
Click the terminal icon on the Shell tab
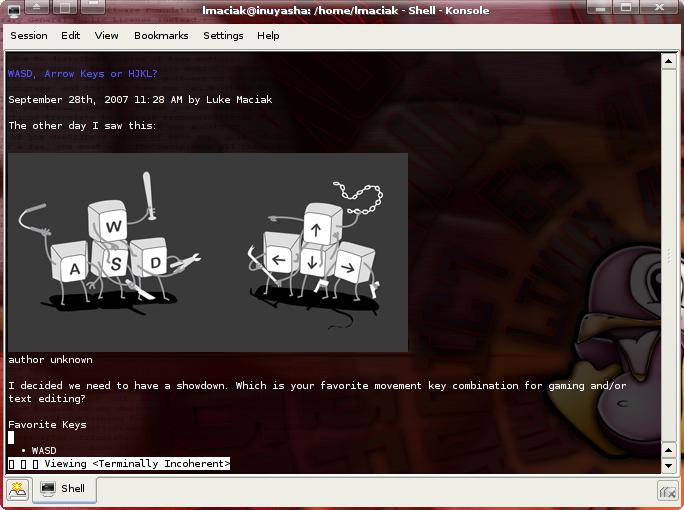coord(47,489)
